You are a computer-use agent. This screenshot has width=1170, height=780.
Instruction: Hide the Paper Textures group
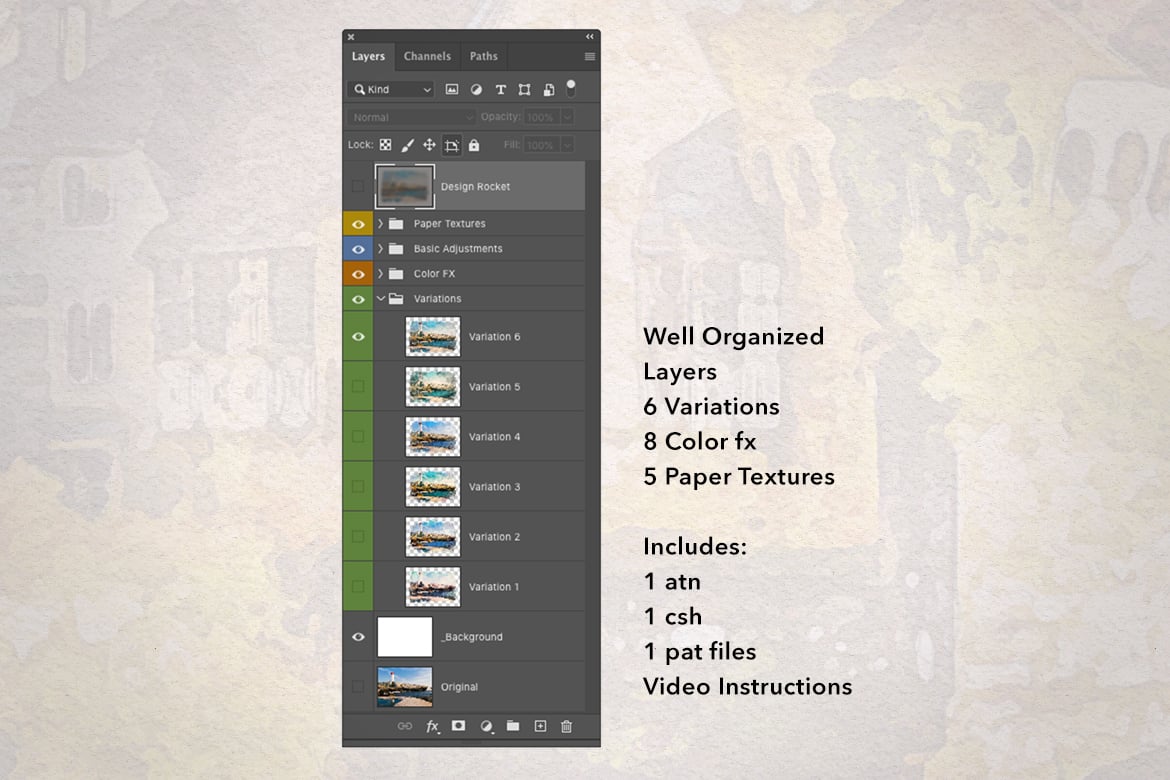[x=358, y=224]
